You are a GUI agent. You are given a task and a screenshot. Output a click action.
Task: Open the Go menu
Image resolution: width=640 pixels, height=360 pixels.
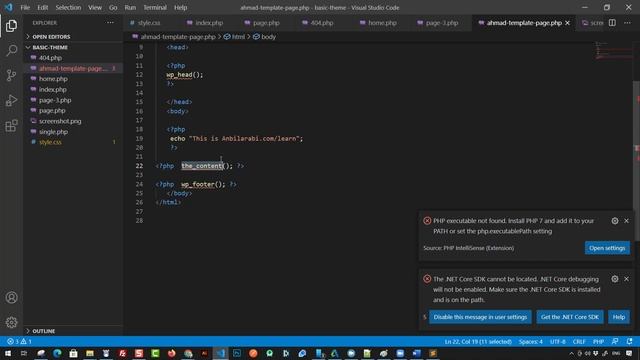point(113,7)
